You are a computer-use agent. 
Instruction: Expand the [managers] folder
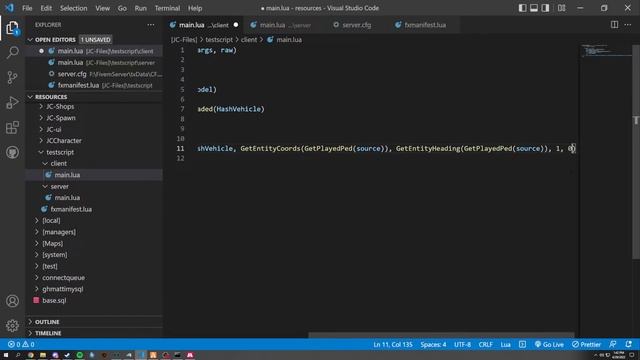[59, 232]
